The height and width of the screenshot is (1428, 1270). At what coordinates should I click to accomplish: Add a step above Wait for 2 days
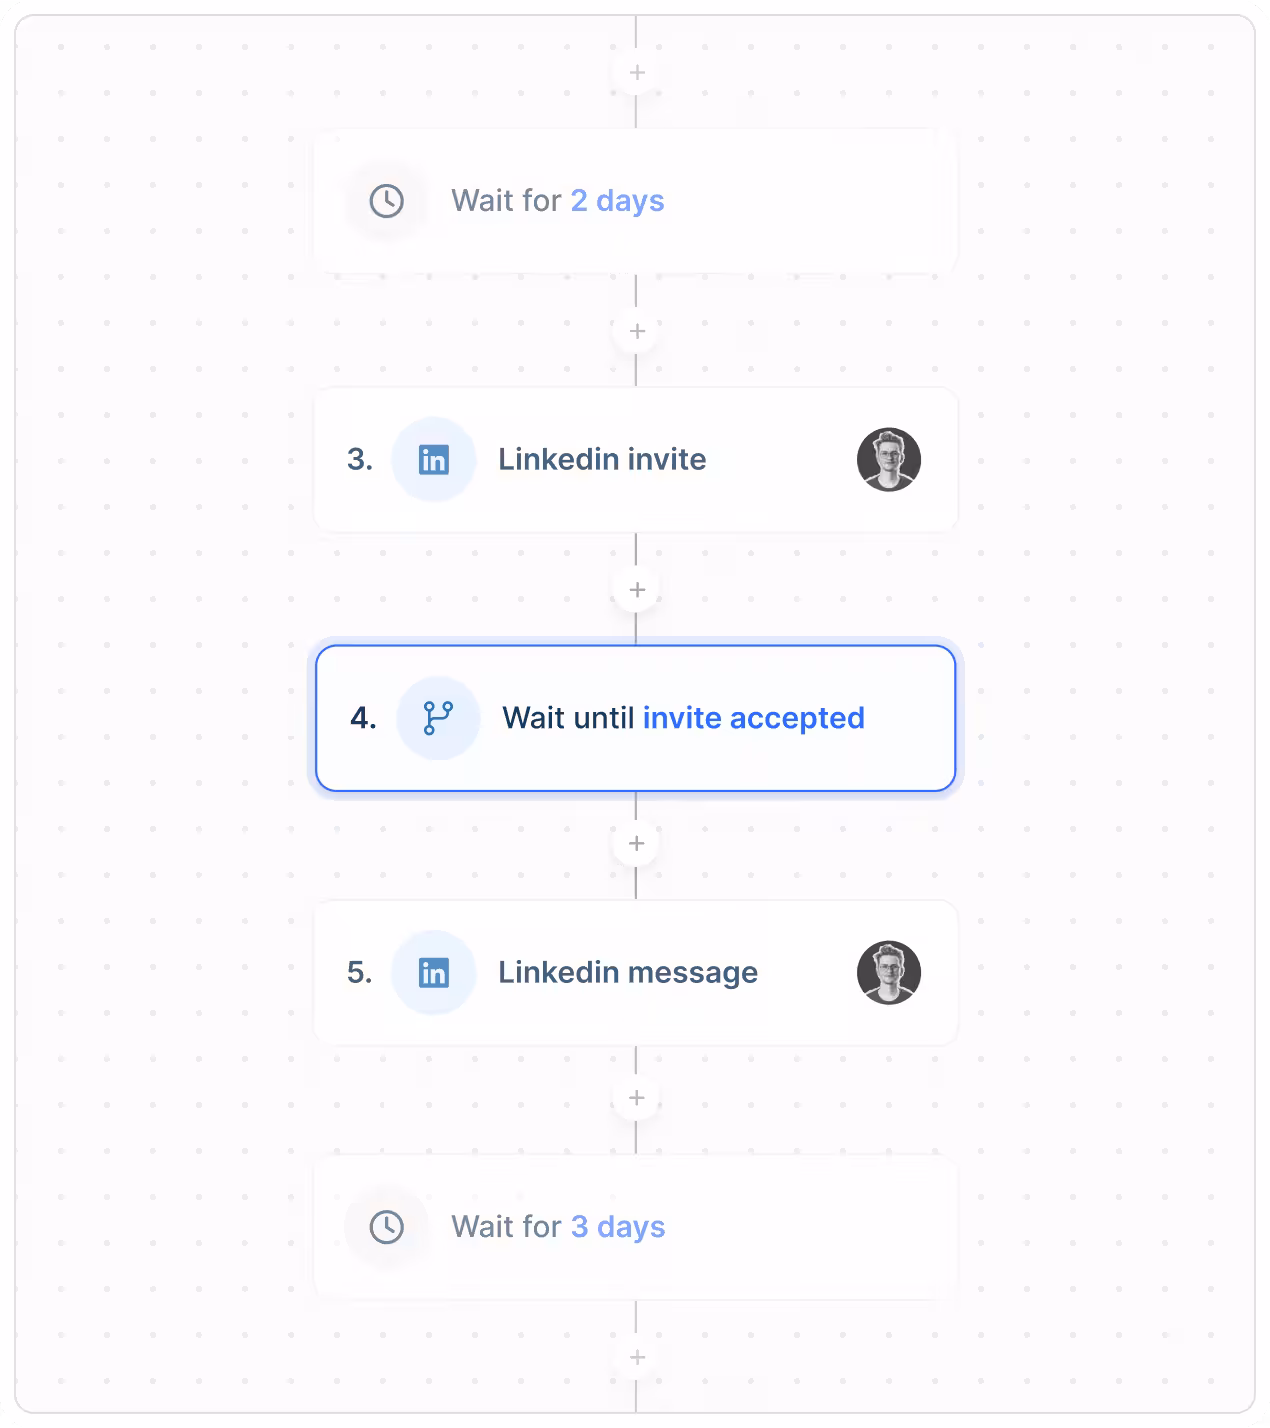tap(637, 73)
